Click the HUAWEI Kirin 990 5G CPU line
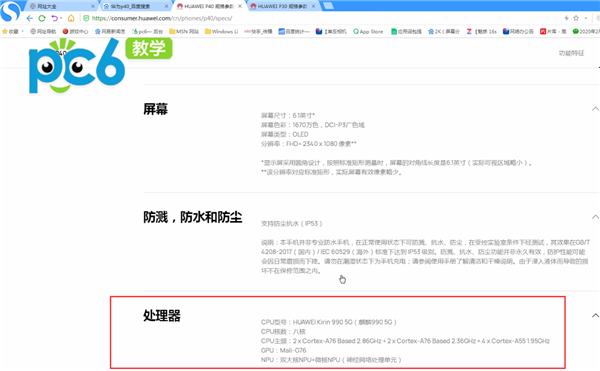The width and height of the screenshot is (600, 371). (x=329, y=322)
